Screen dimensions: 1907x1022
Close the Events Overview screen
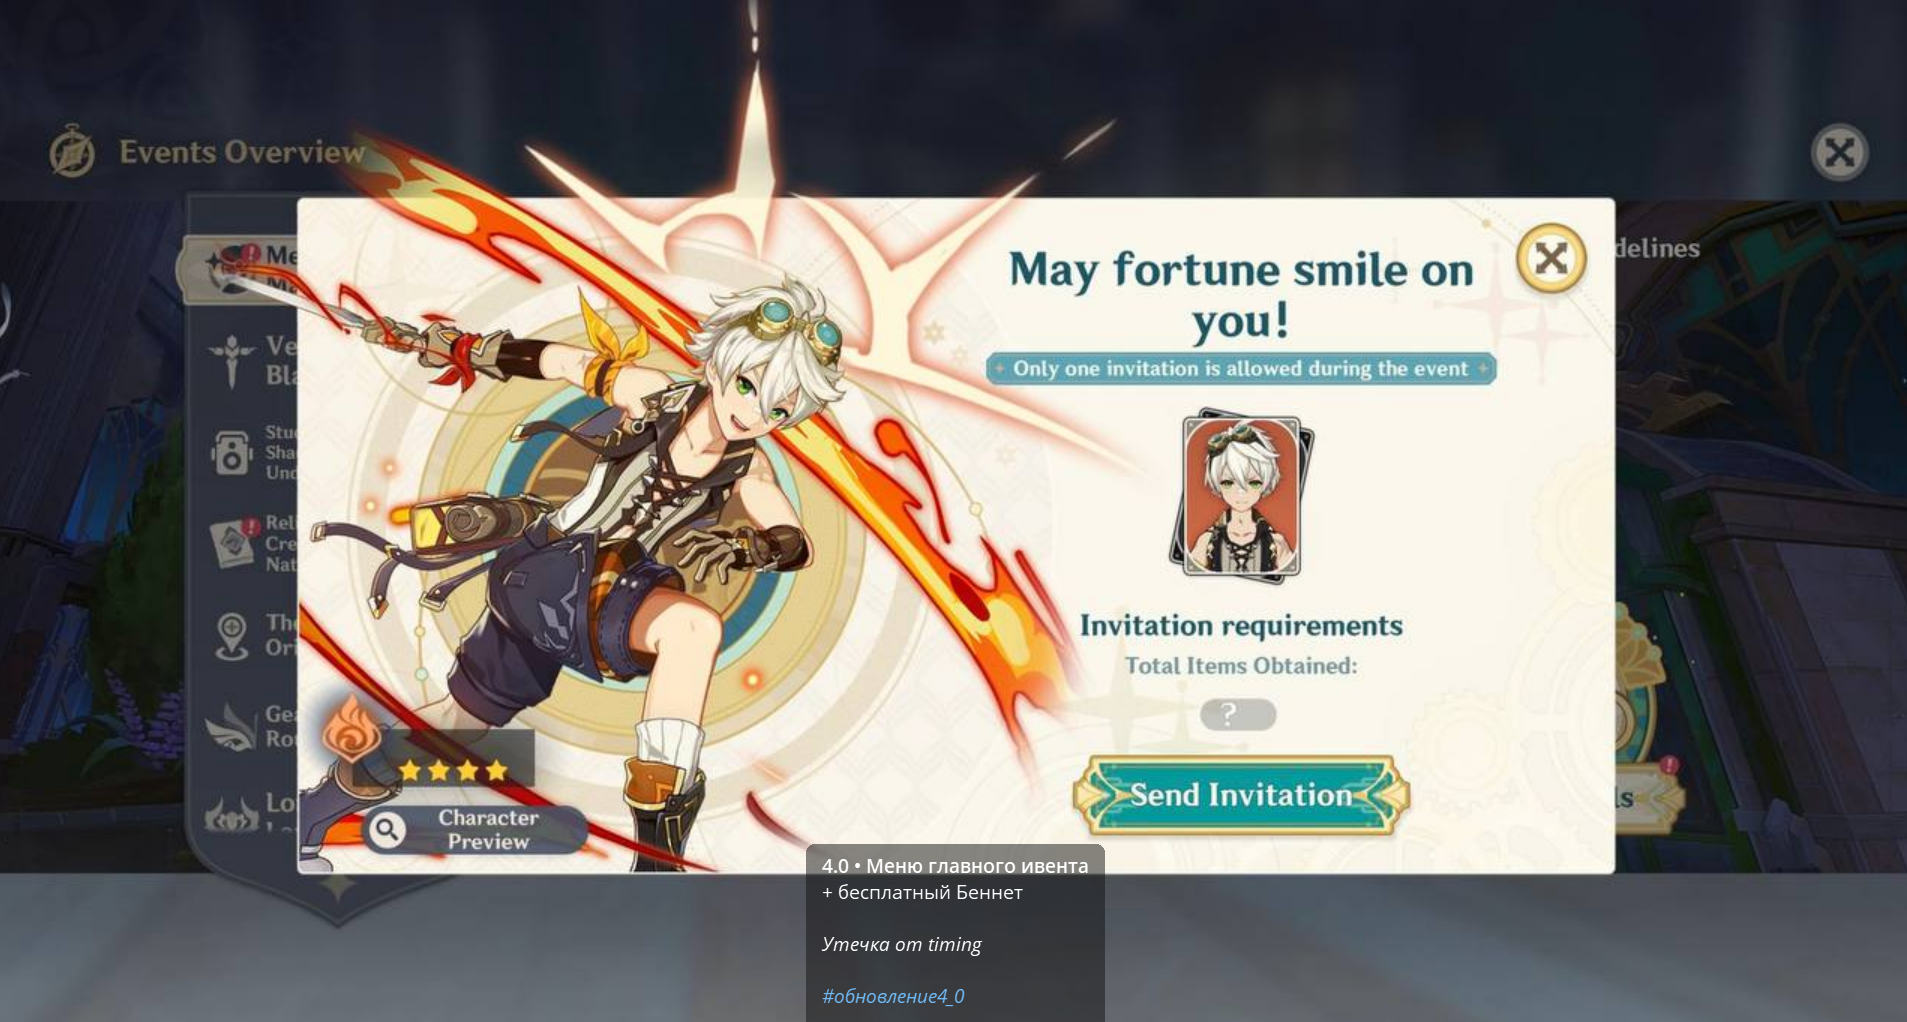[x=1839, y=152]
